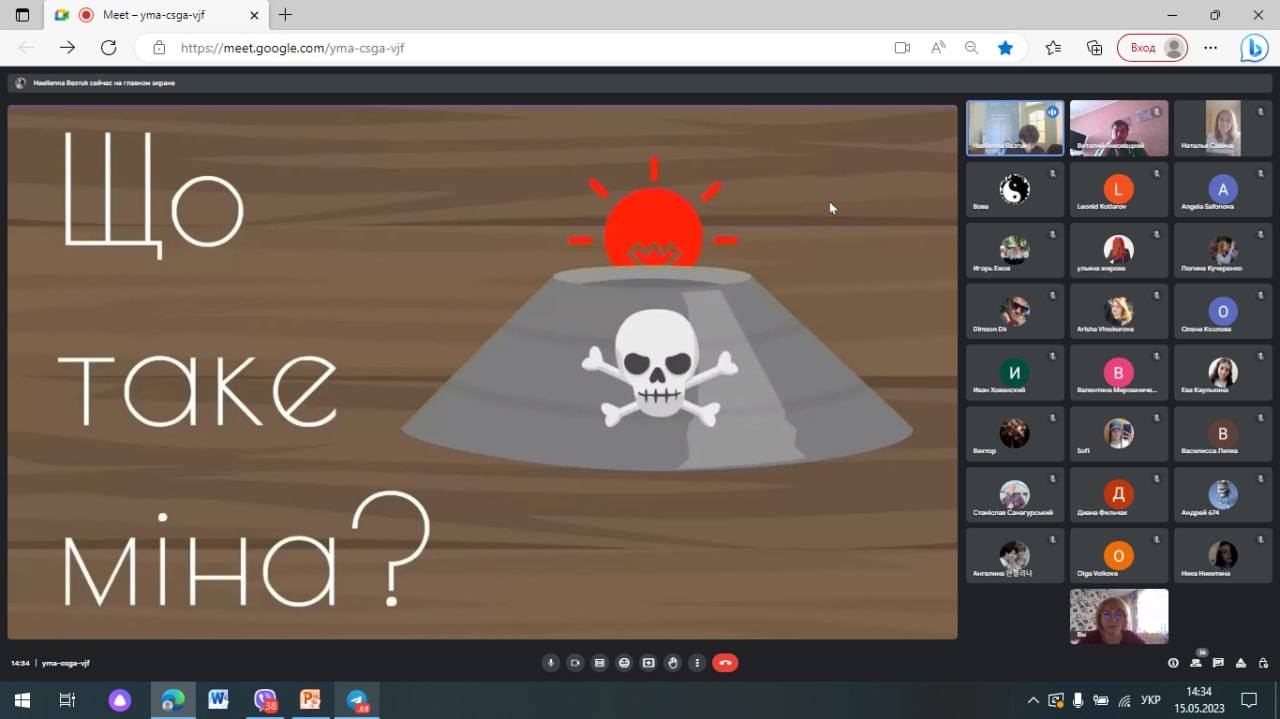Open Edge settings and more menu
Screen dimensions: 1280x719
(x=1211, y=47)
